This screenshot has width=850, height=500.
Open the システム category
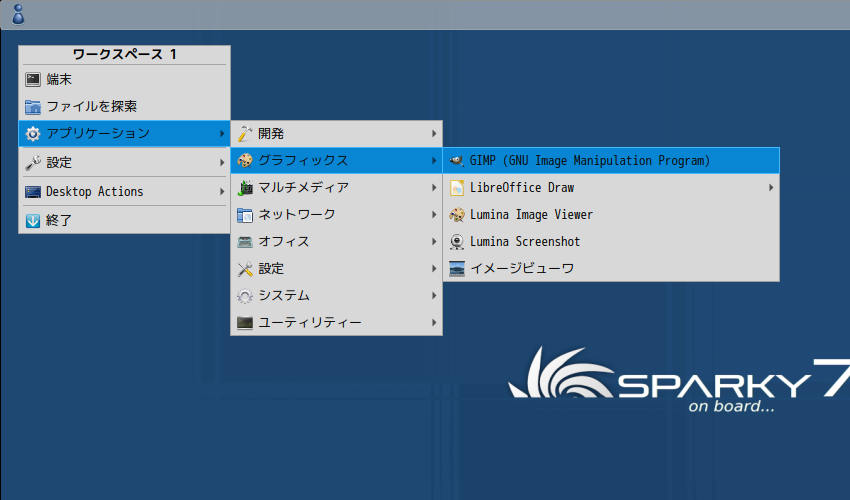click(337, 296)
